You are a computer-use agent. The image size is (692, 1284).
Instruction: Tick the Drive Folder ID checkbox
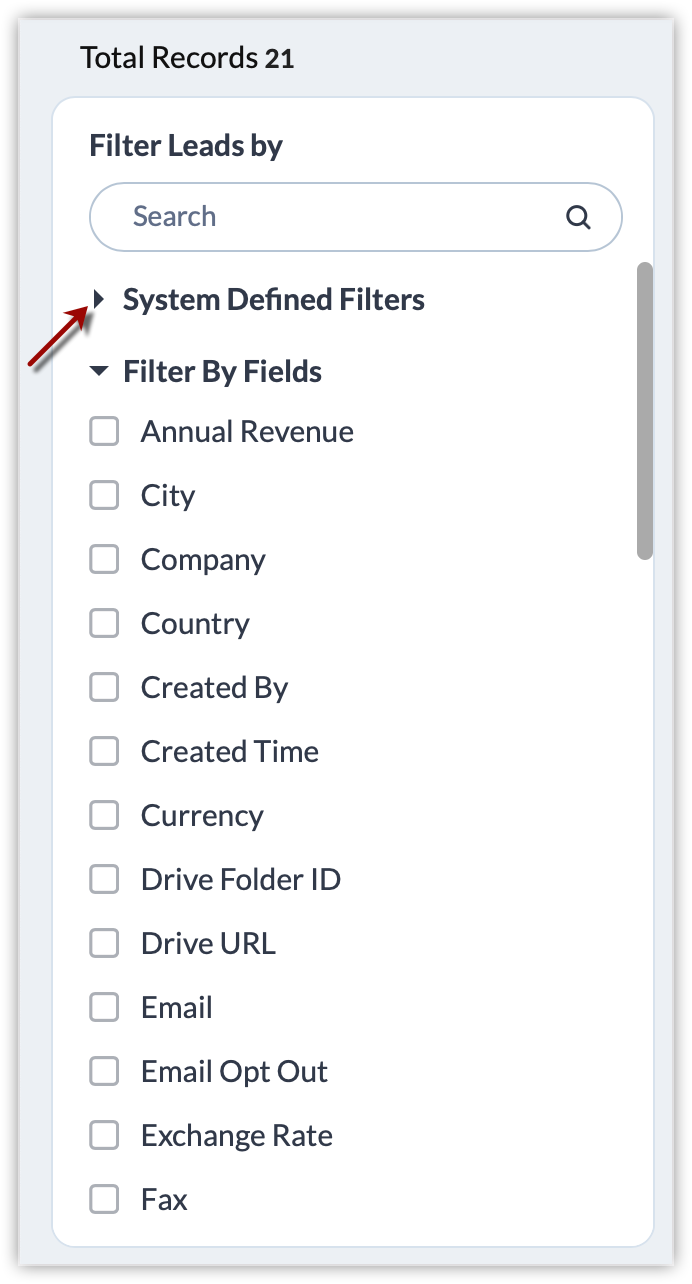tap(104, 880)
